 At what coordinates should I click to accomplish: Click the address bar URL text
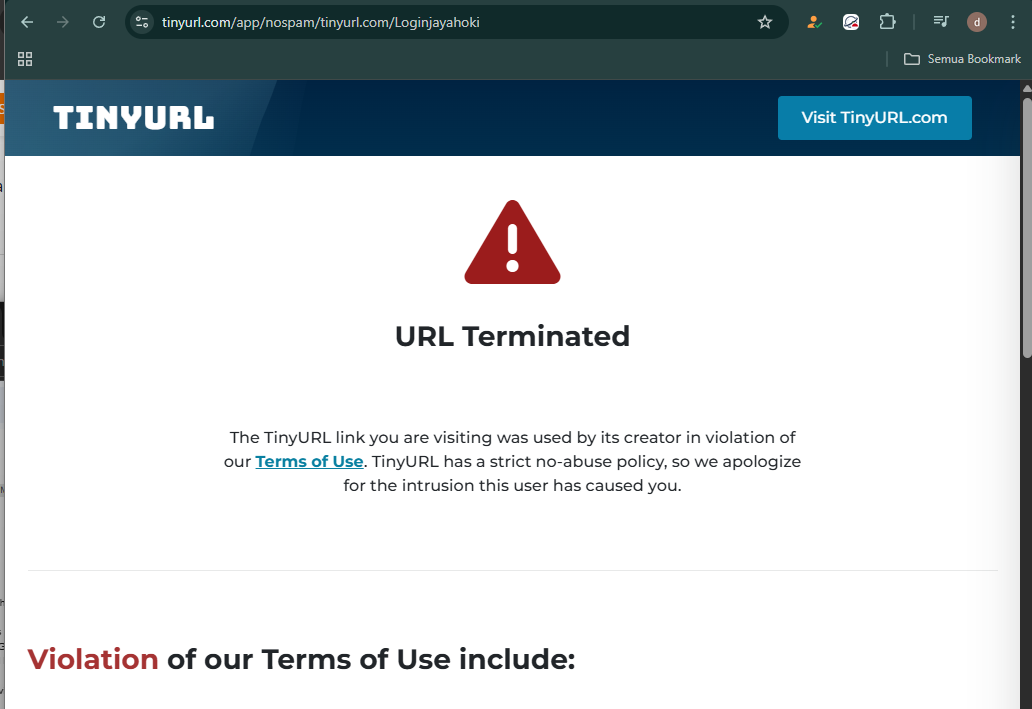click(321, 22)
